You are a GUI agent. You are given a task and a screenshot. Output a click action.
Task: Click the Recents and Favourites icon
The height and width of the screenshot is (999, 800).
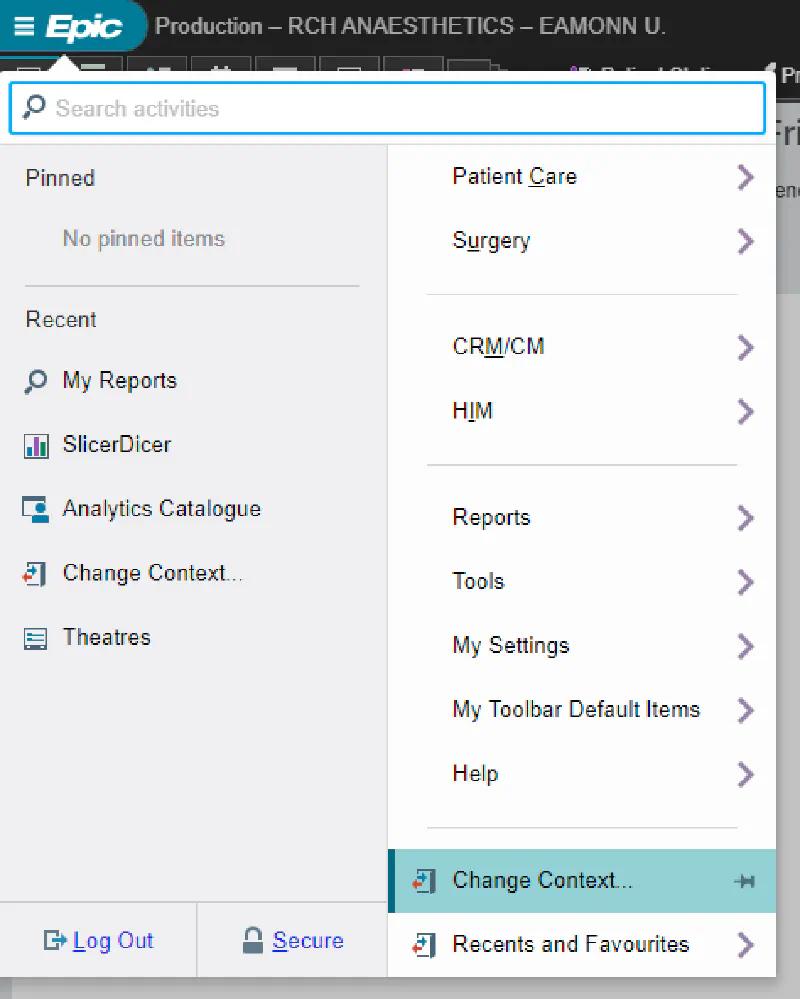click(x=424, y=944)
